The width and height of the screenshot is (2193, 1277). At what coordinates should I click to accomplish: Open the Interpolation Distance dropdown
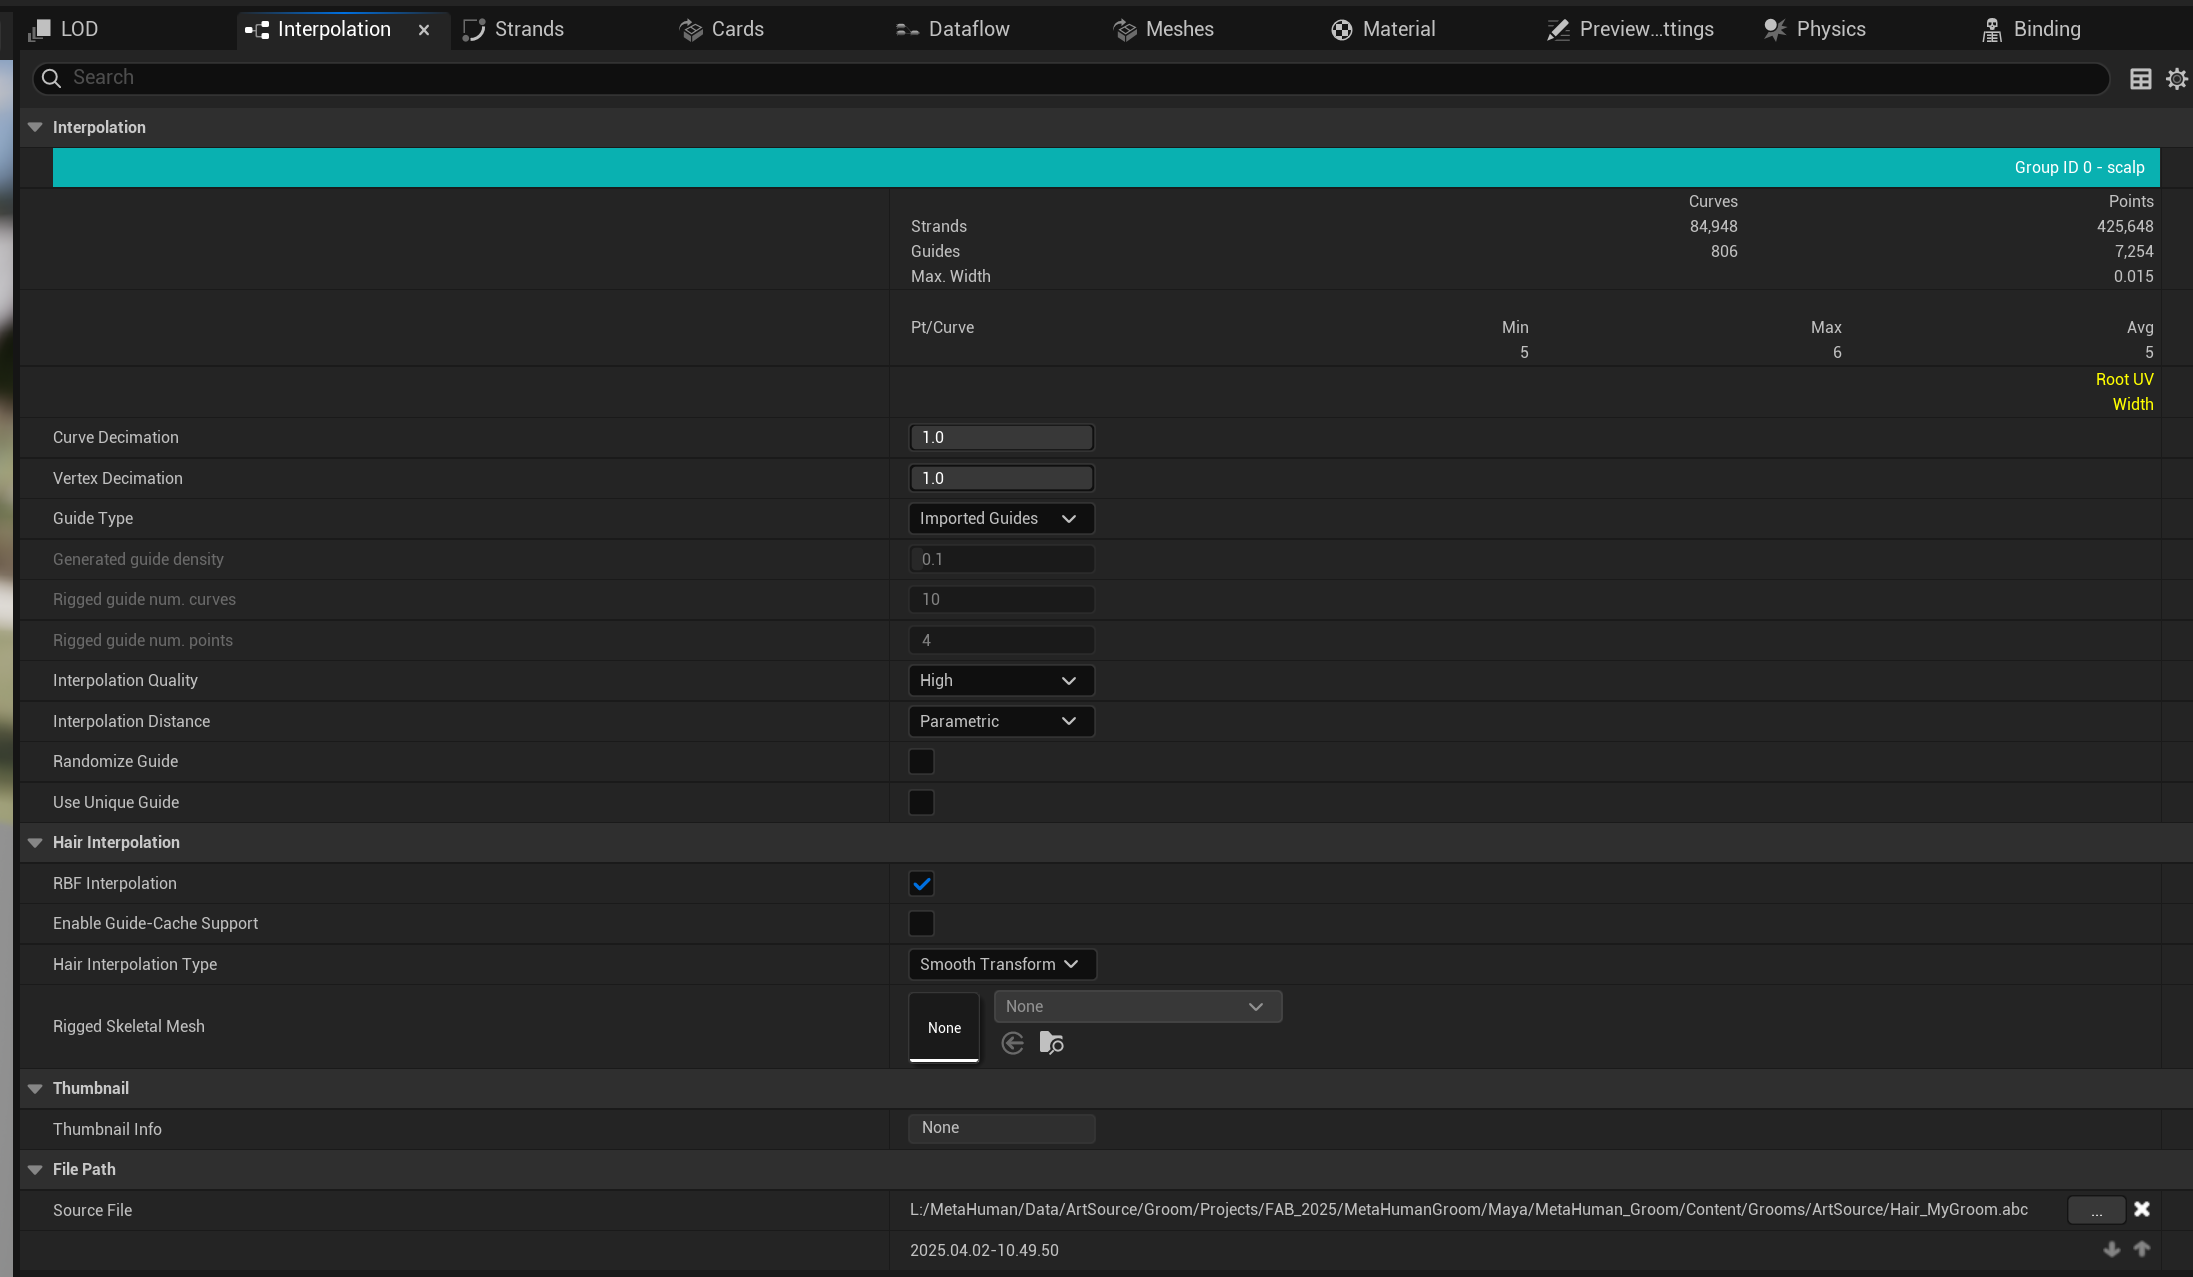click(x=1001, y=721)
